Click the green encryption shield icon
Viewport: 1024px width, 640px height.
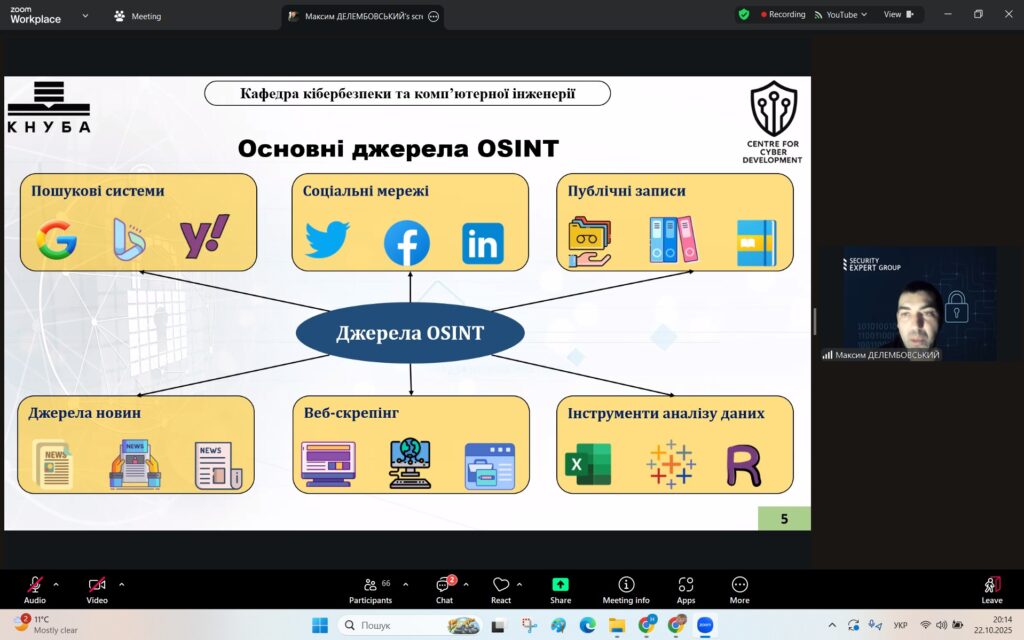(x=744, y=15)
